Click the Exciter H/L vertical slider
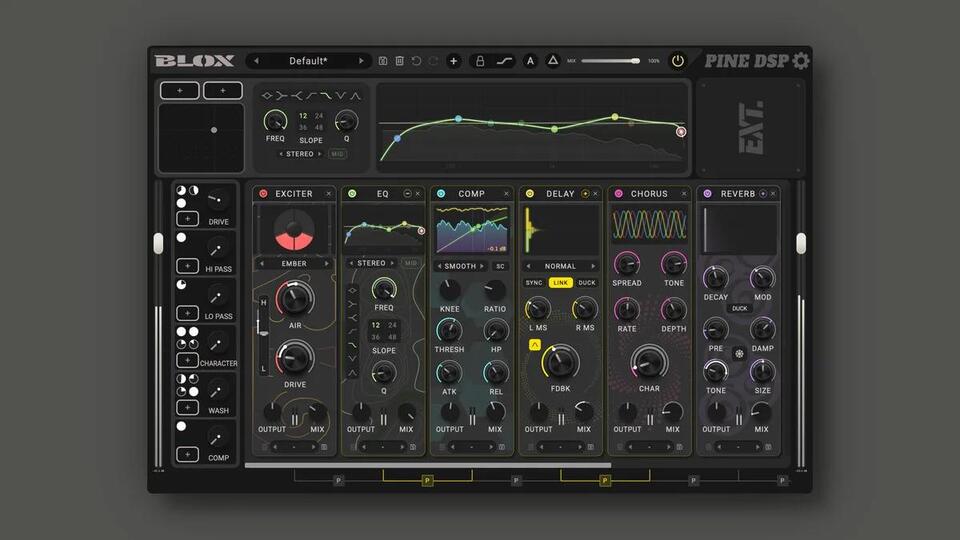Image resolution: width=960 pixels, height=540 pixels. pyautogui.click(x=263, y=336)
